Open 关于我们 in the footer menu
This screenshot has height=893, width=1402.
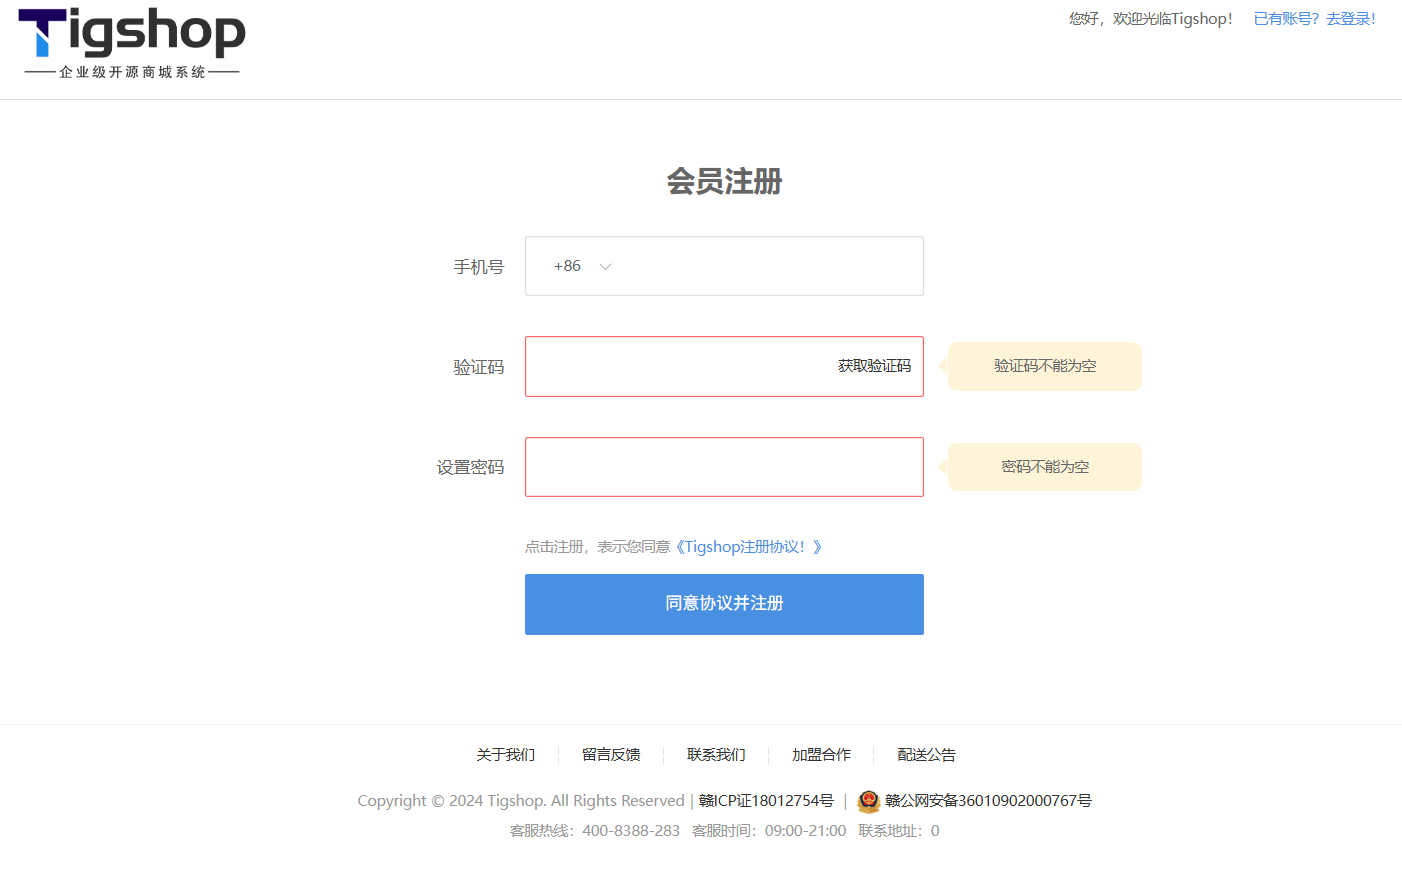click(x=505, y=755)
